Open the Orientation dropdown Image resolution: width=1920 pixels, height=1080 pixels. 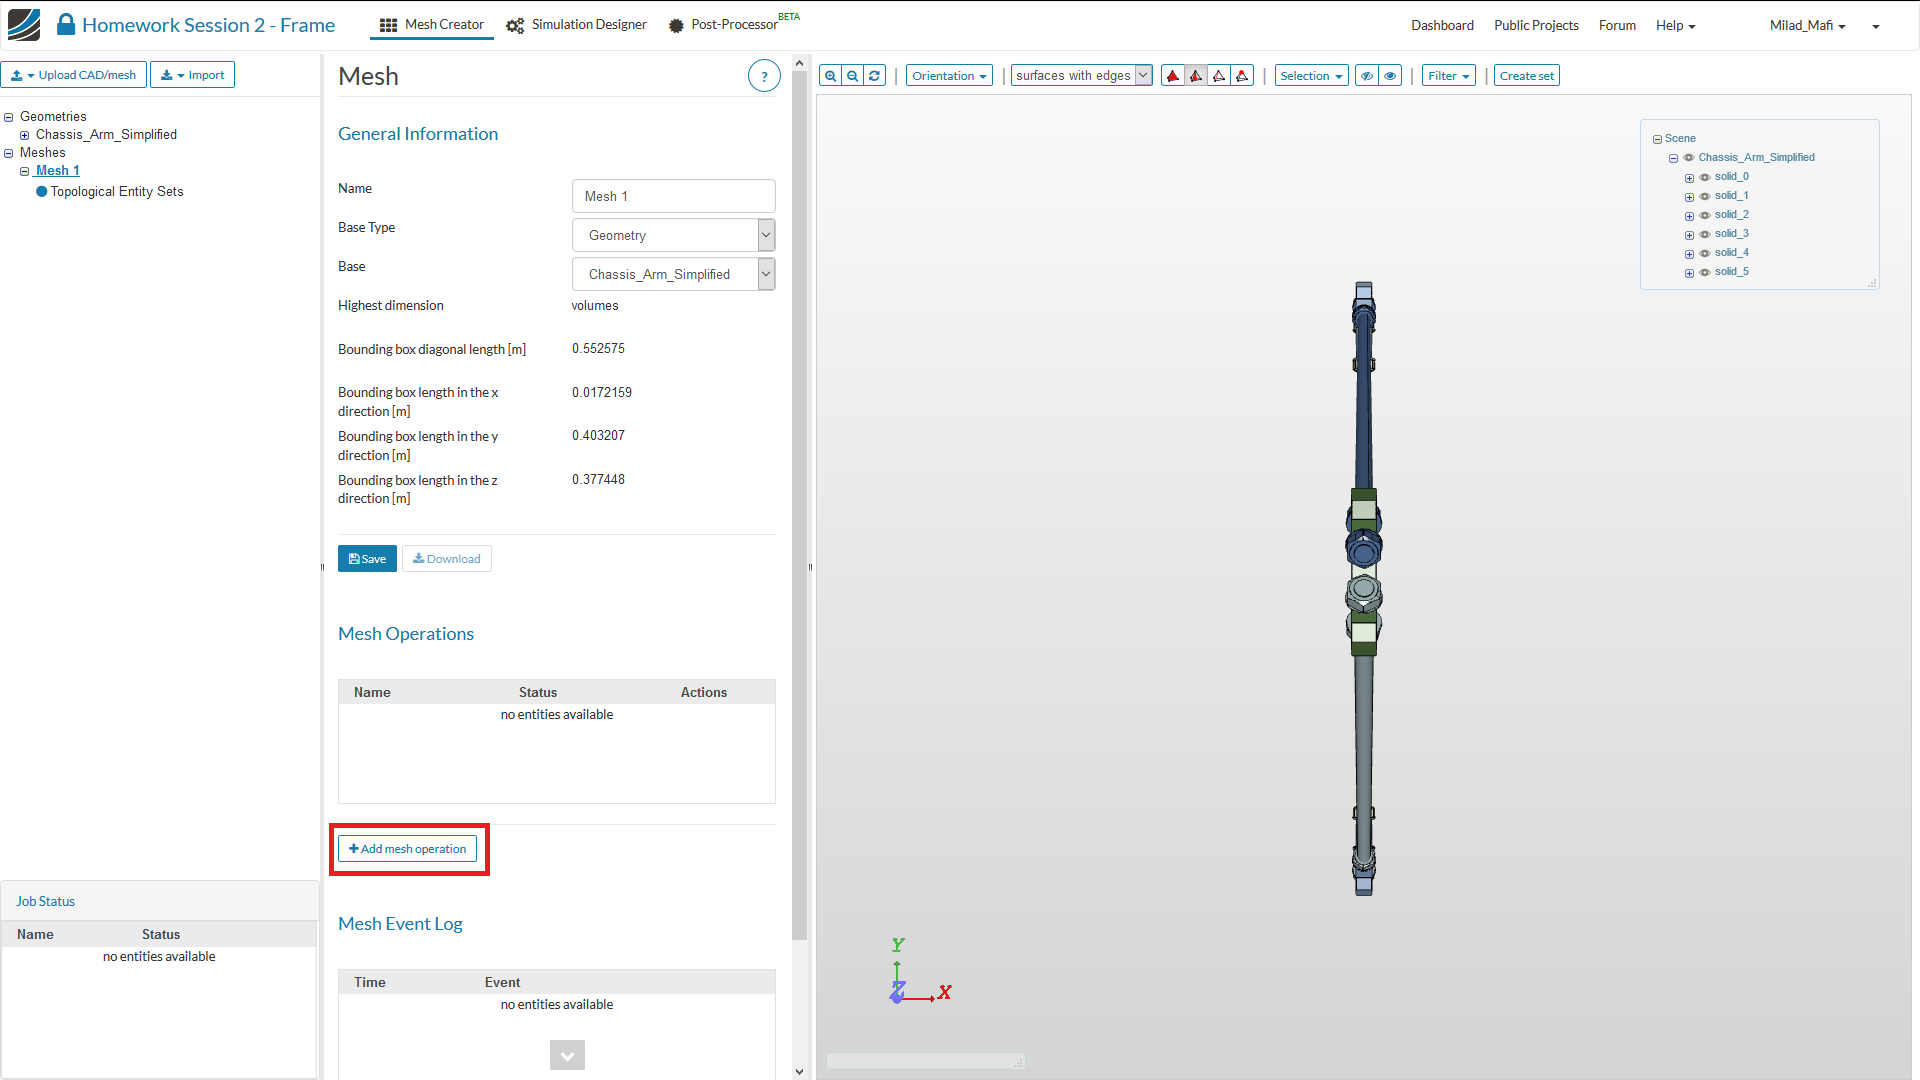(x=949, y=76)
